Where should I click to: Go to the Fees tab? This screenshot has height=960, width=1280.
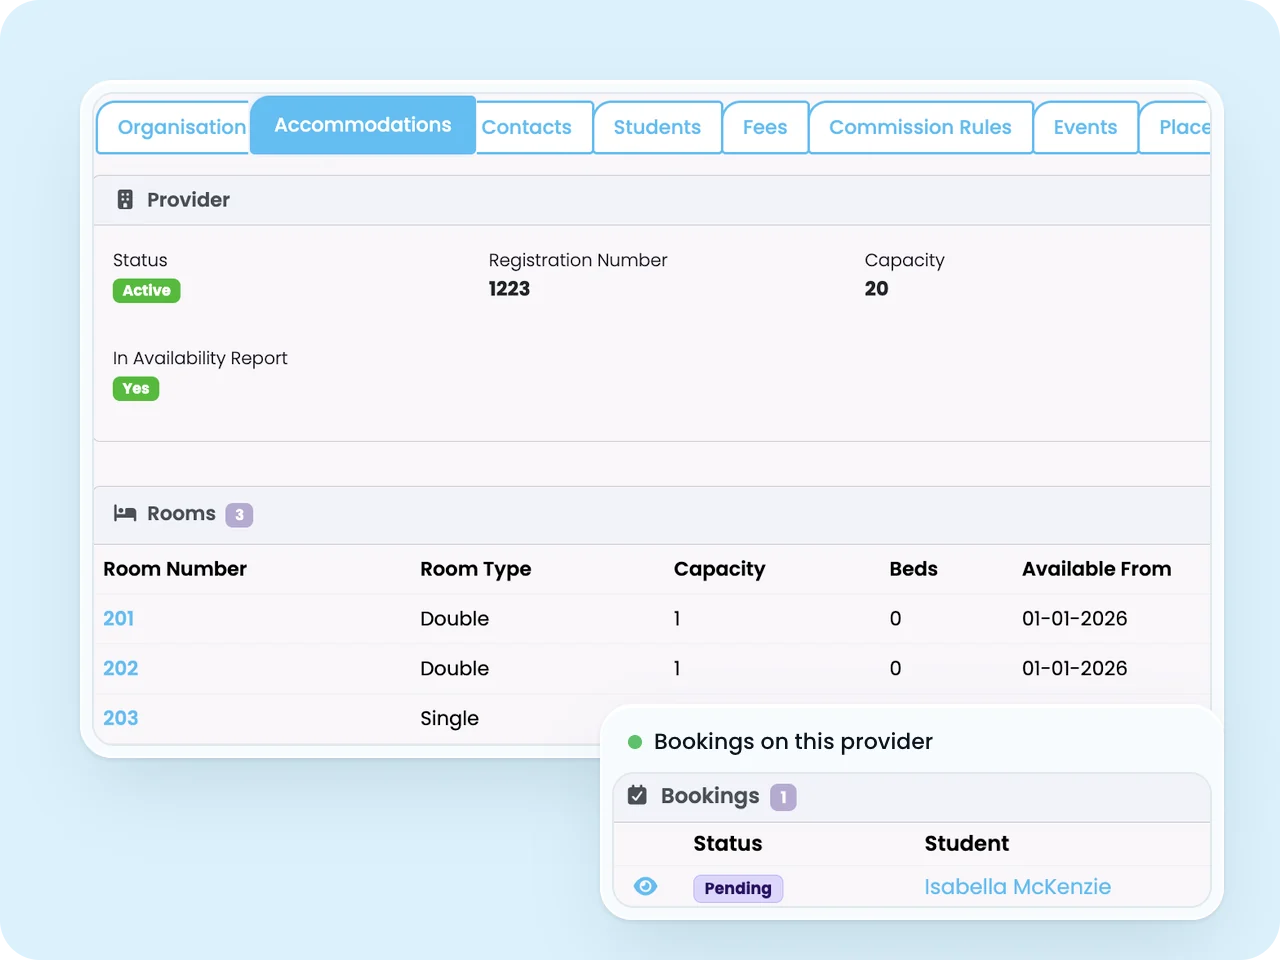pyautogui.click(x=765, y=128)
